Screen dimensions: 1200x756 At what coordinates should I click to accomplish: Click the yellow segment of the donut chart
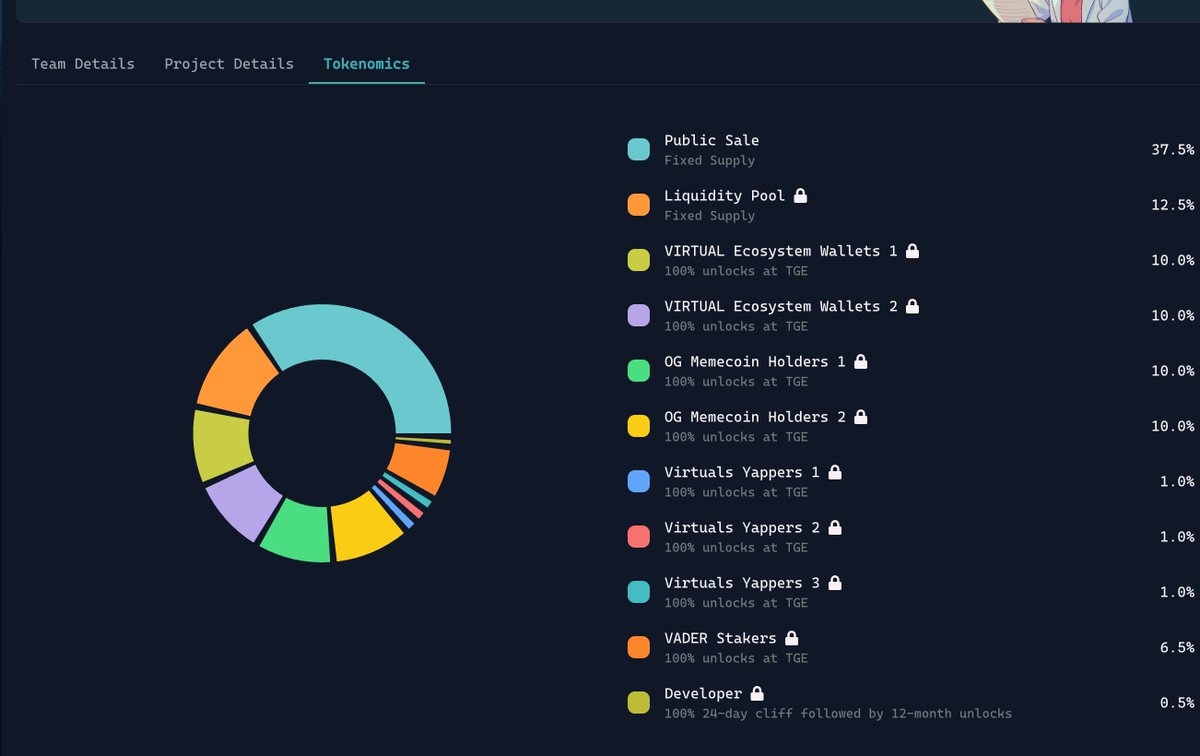click(x=362, y=527)
